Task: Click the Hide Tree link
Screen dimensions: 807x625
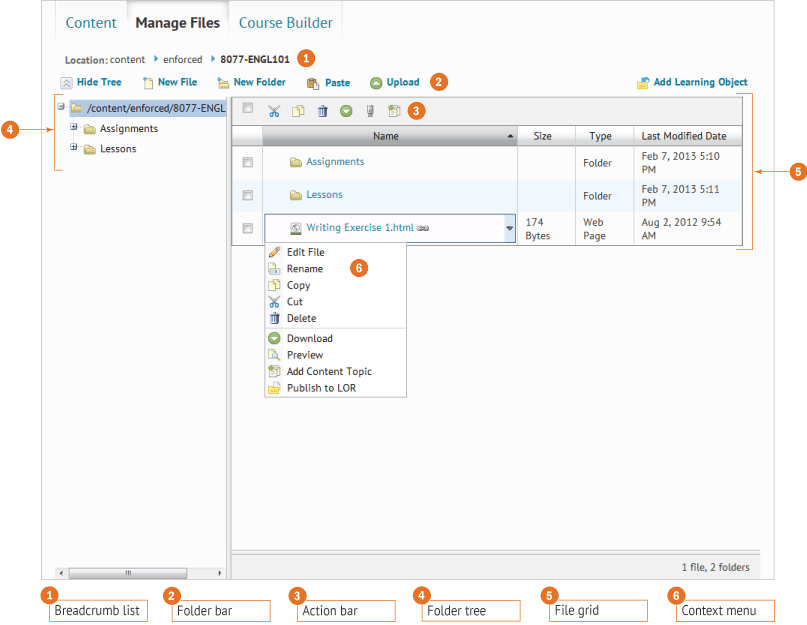Action: 99,82
